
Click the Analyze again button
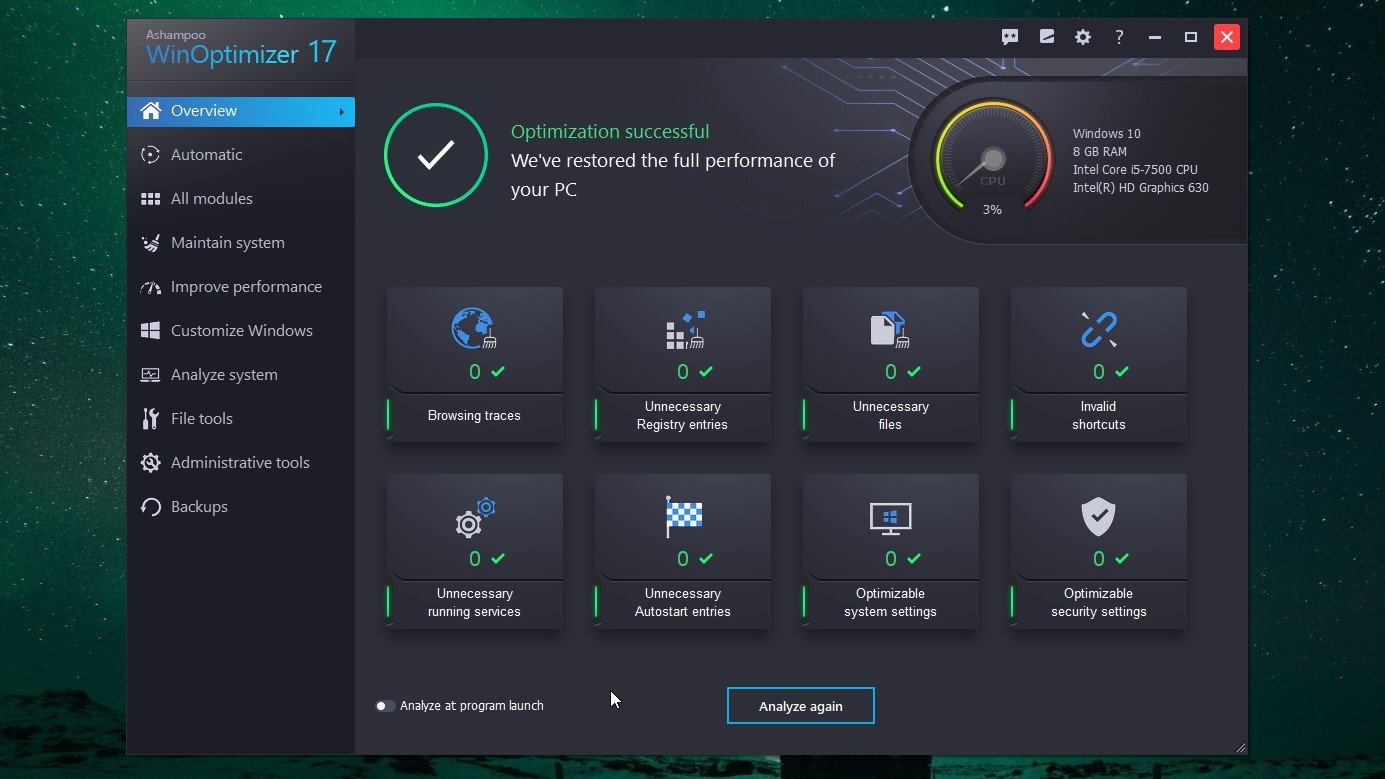click(x=800, y=706)
